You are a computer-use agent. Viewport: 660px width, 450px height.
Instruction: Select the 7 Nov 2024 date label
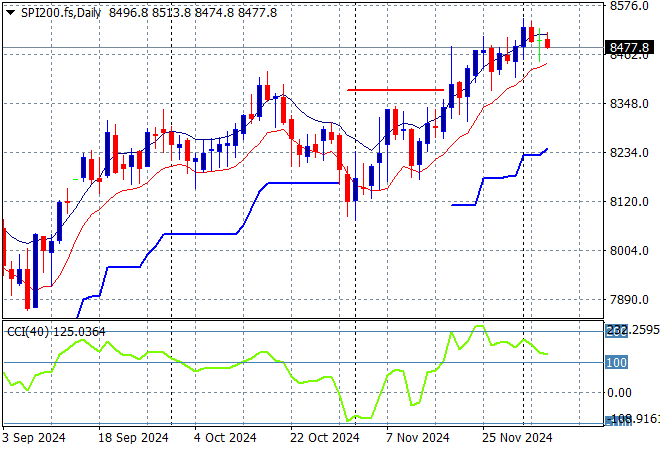coord(418,438)
